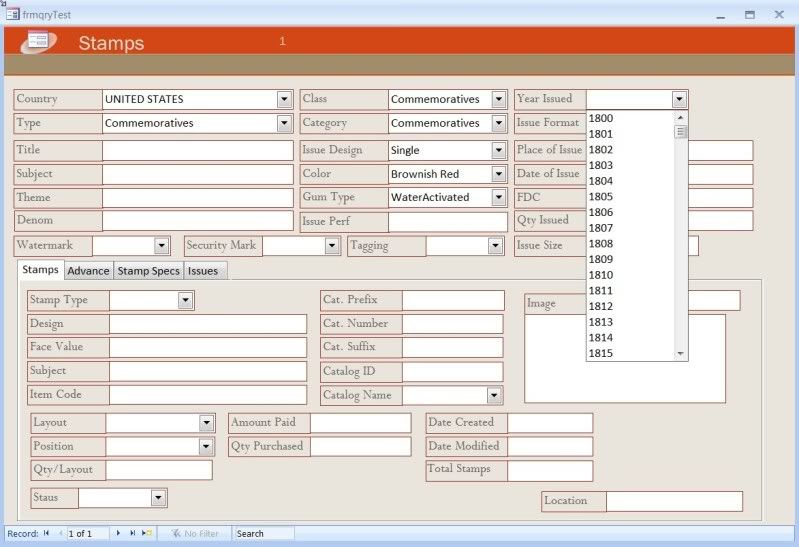Open the Country dropdown arrow
This screenshot has width=799, height=547.
(284, 99)
